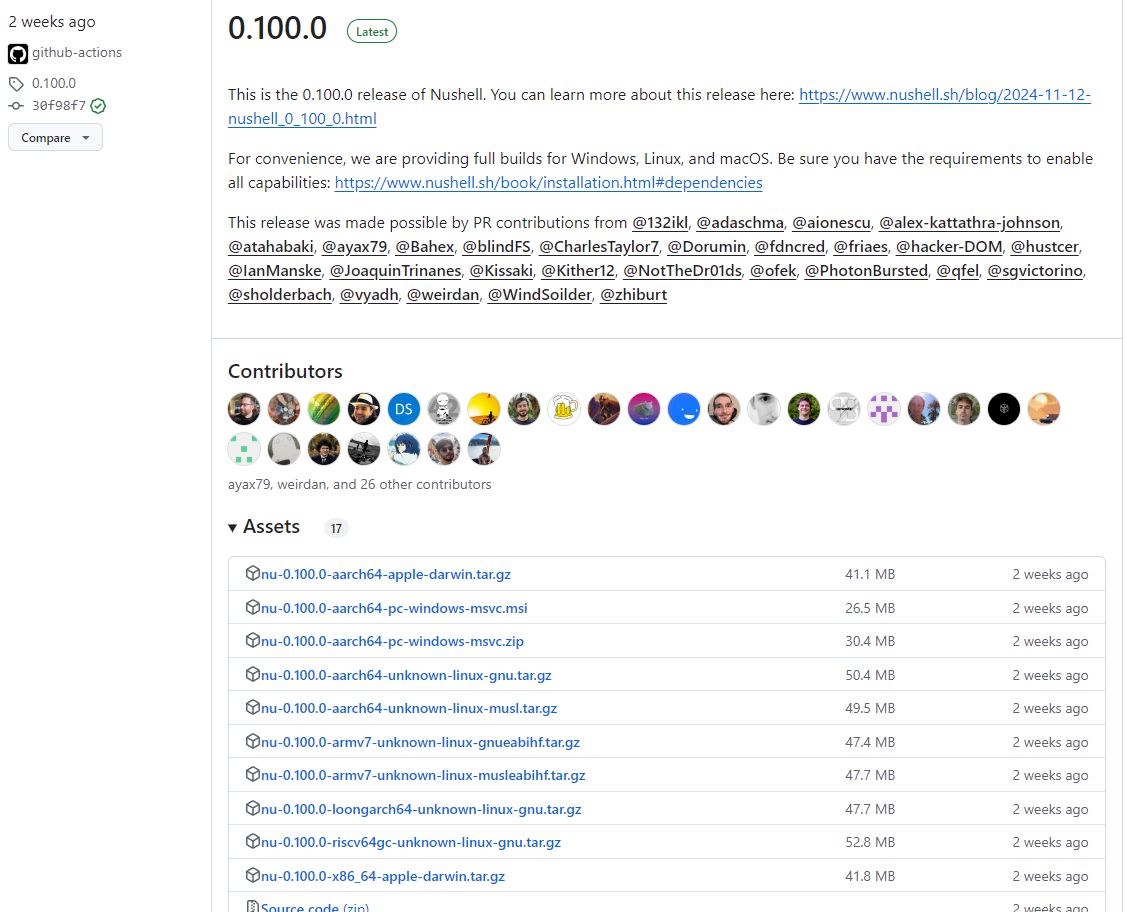
Task: Click the @IanManske mention link
Action: click(x=275, y=270)
